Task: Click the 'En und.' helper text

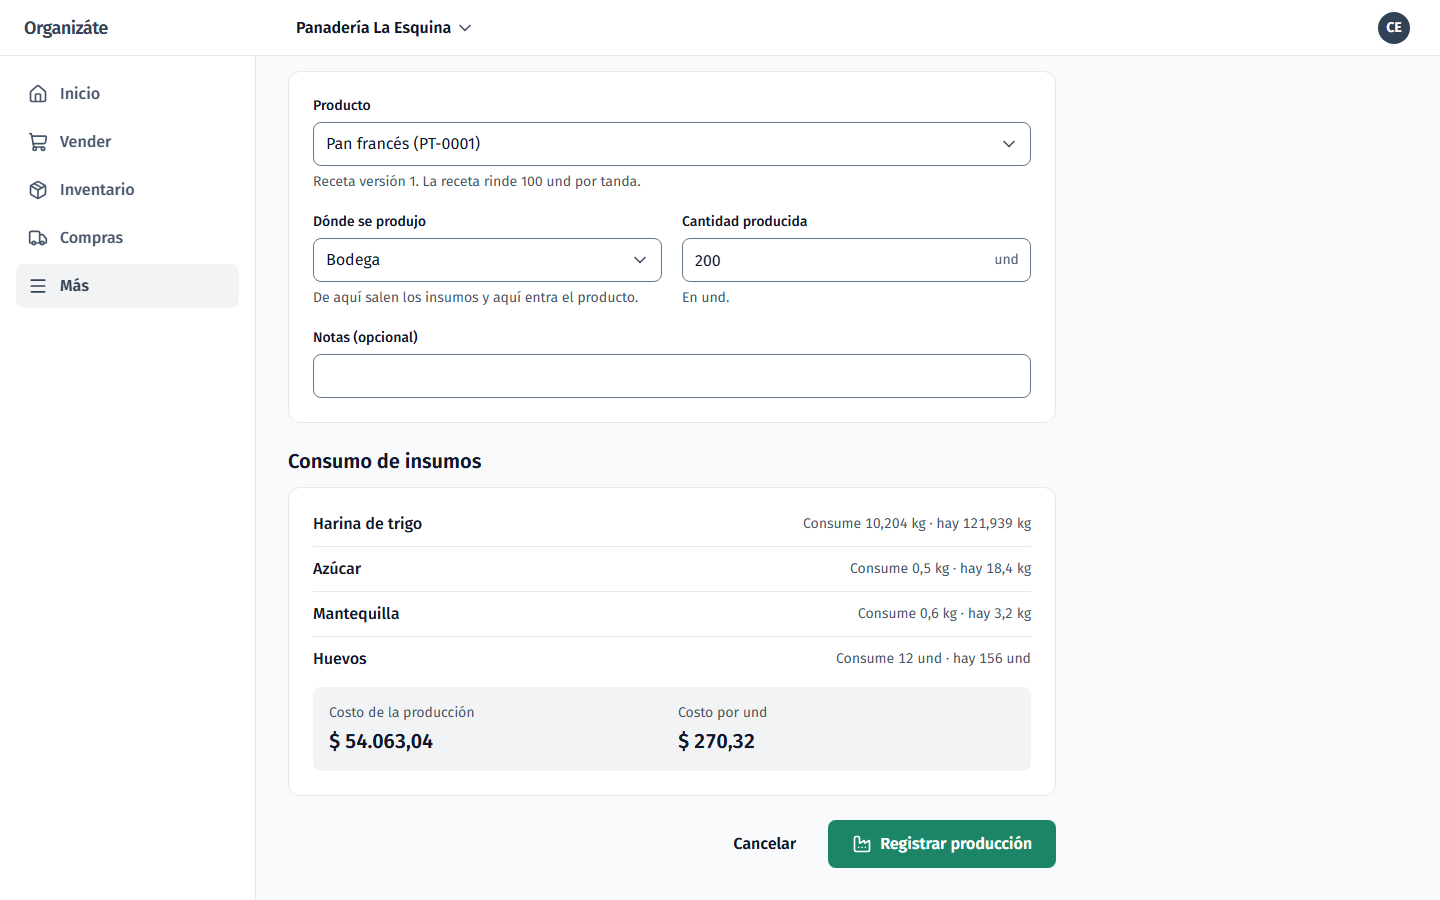Action: click(706, 298)
